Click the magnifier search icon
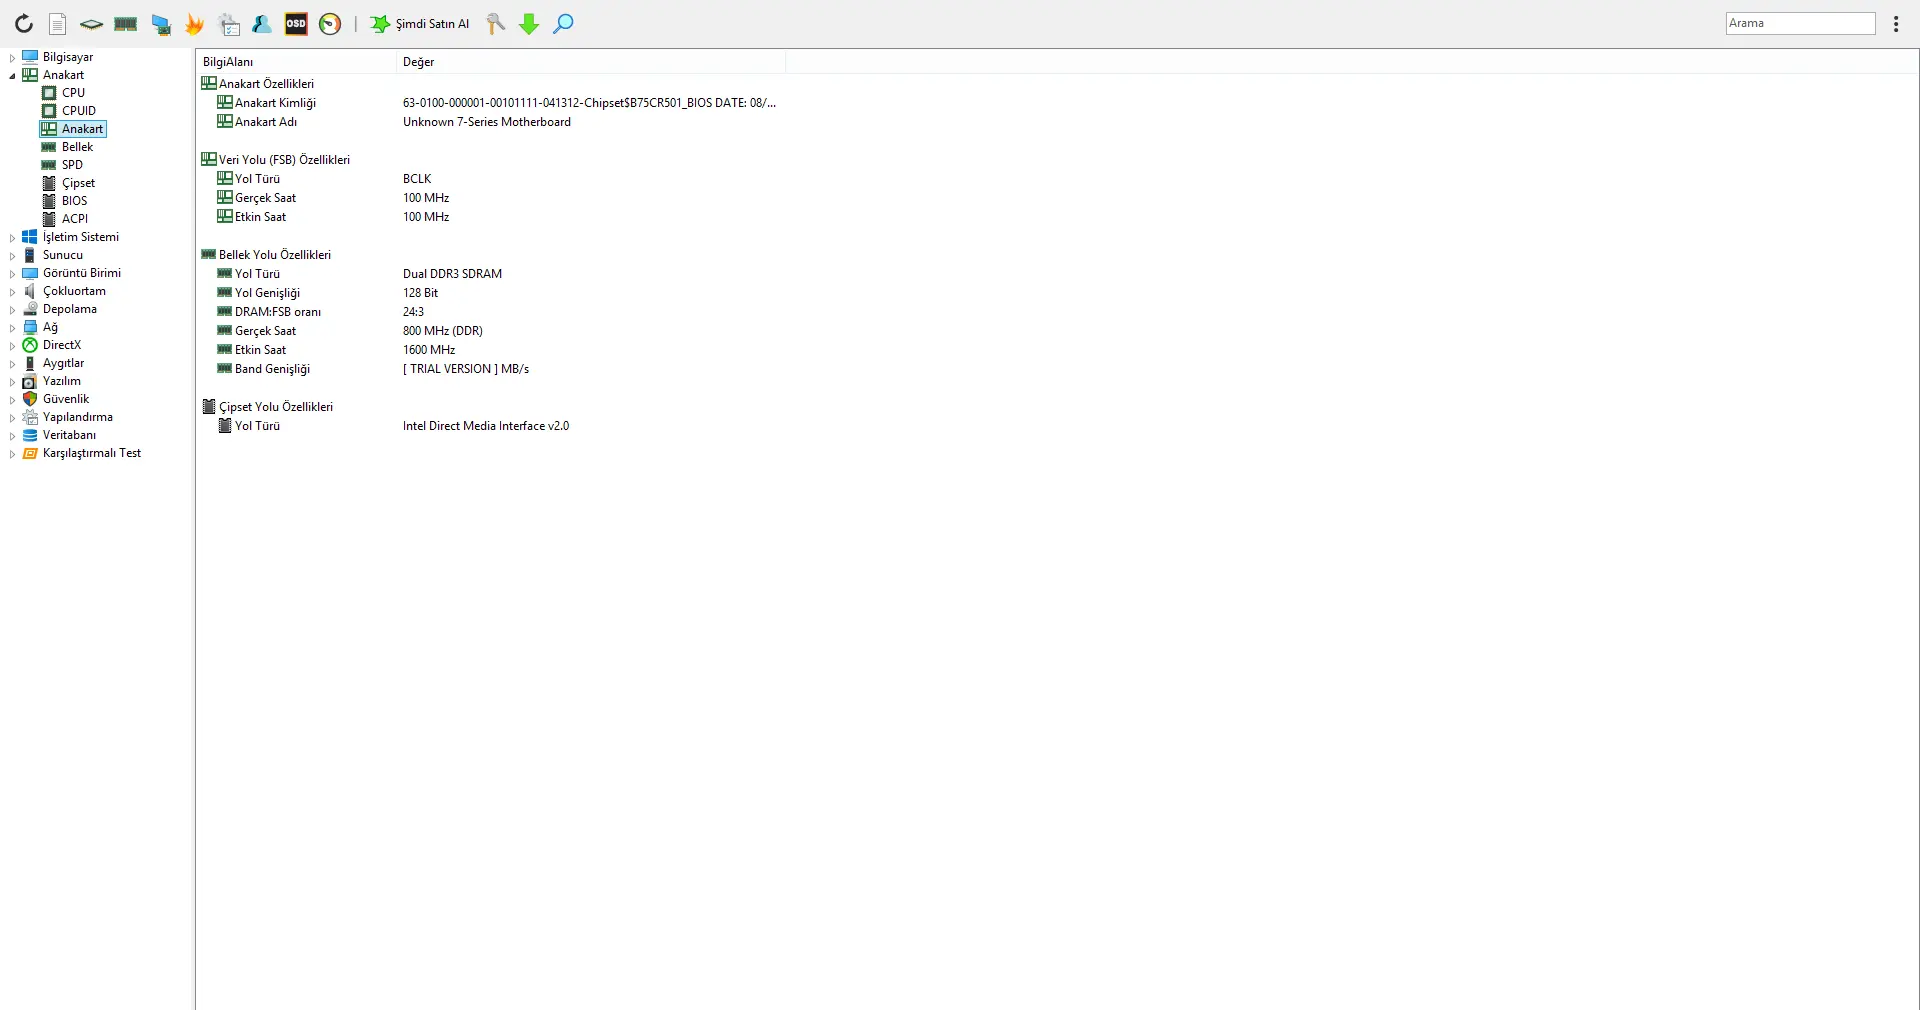 (564, 24)
